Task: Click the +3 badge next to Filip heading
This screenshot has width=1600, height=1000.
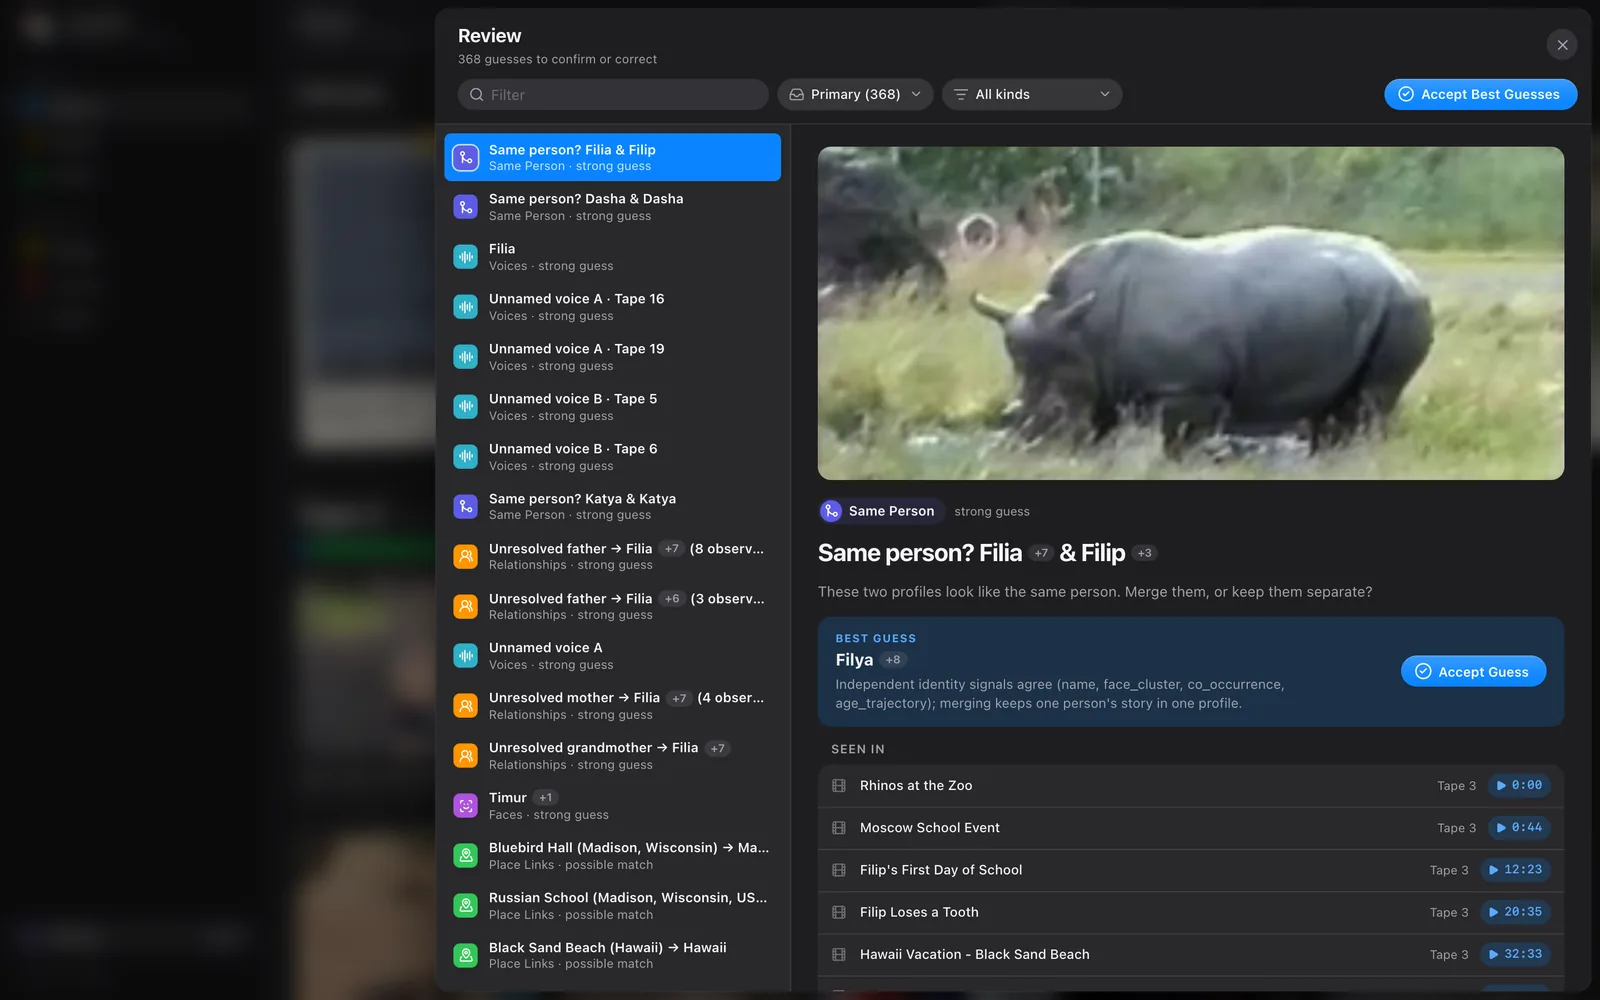Action: 1145,553
